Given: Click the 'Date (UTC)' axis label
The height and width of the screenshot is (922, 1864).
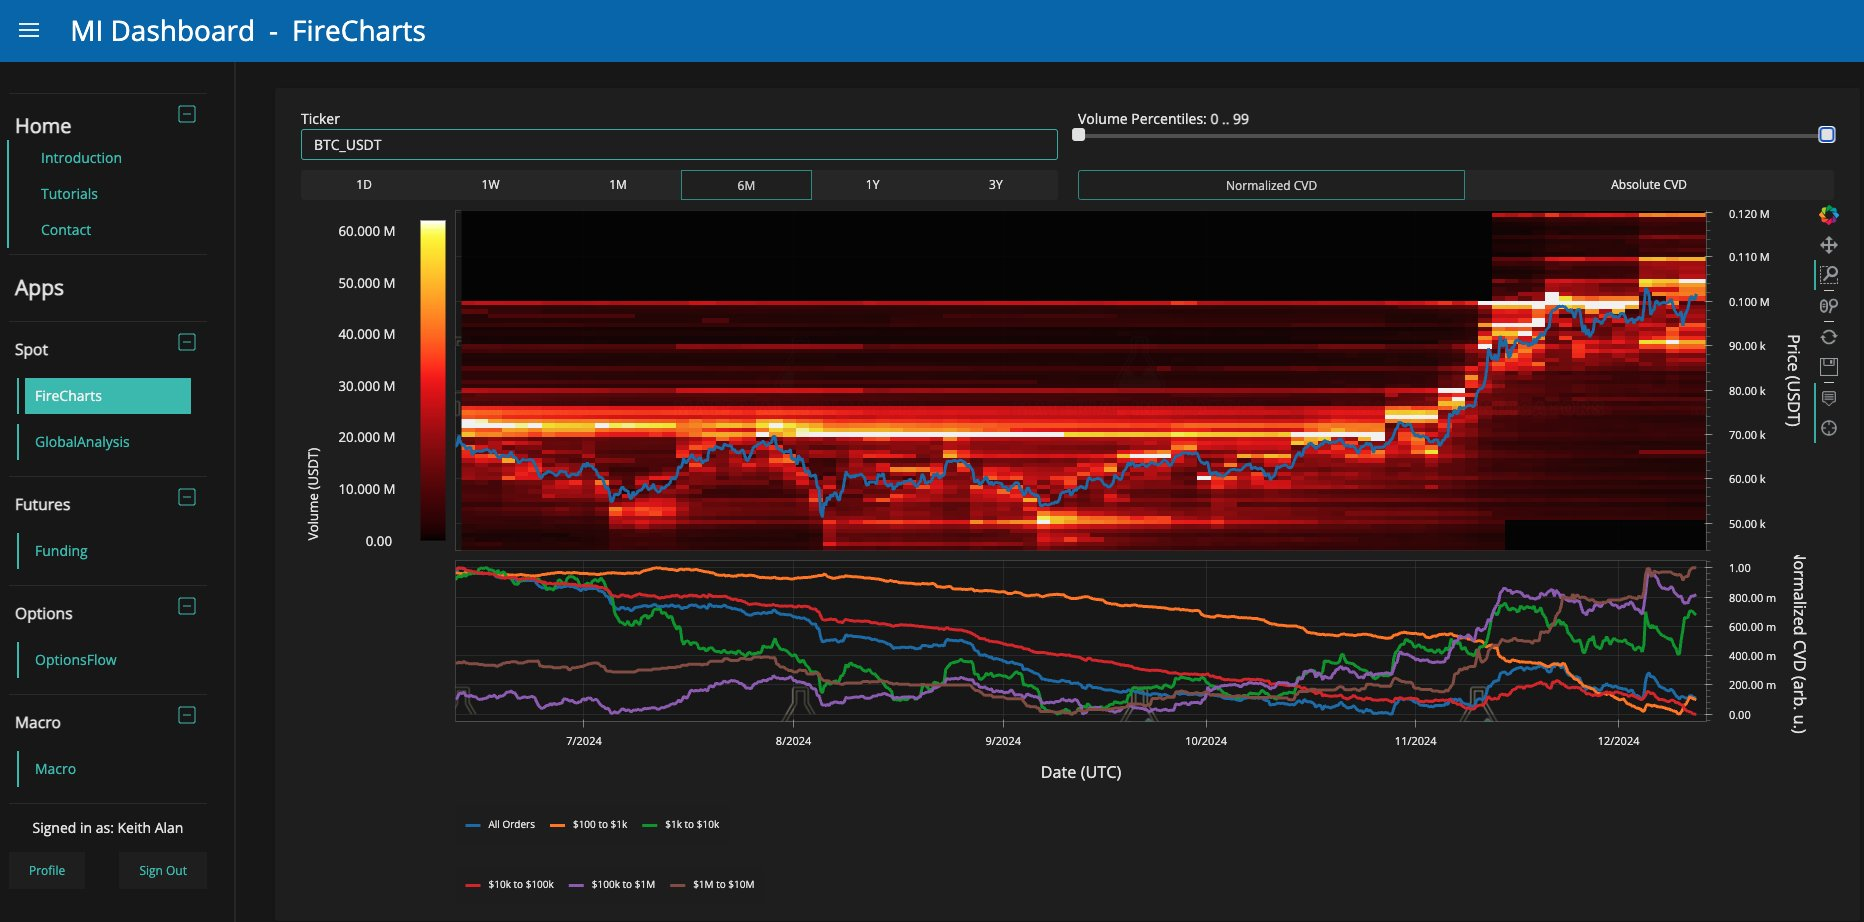Looking at the screenshot, I should point(1081,772).
